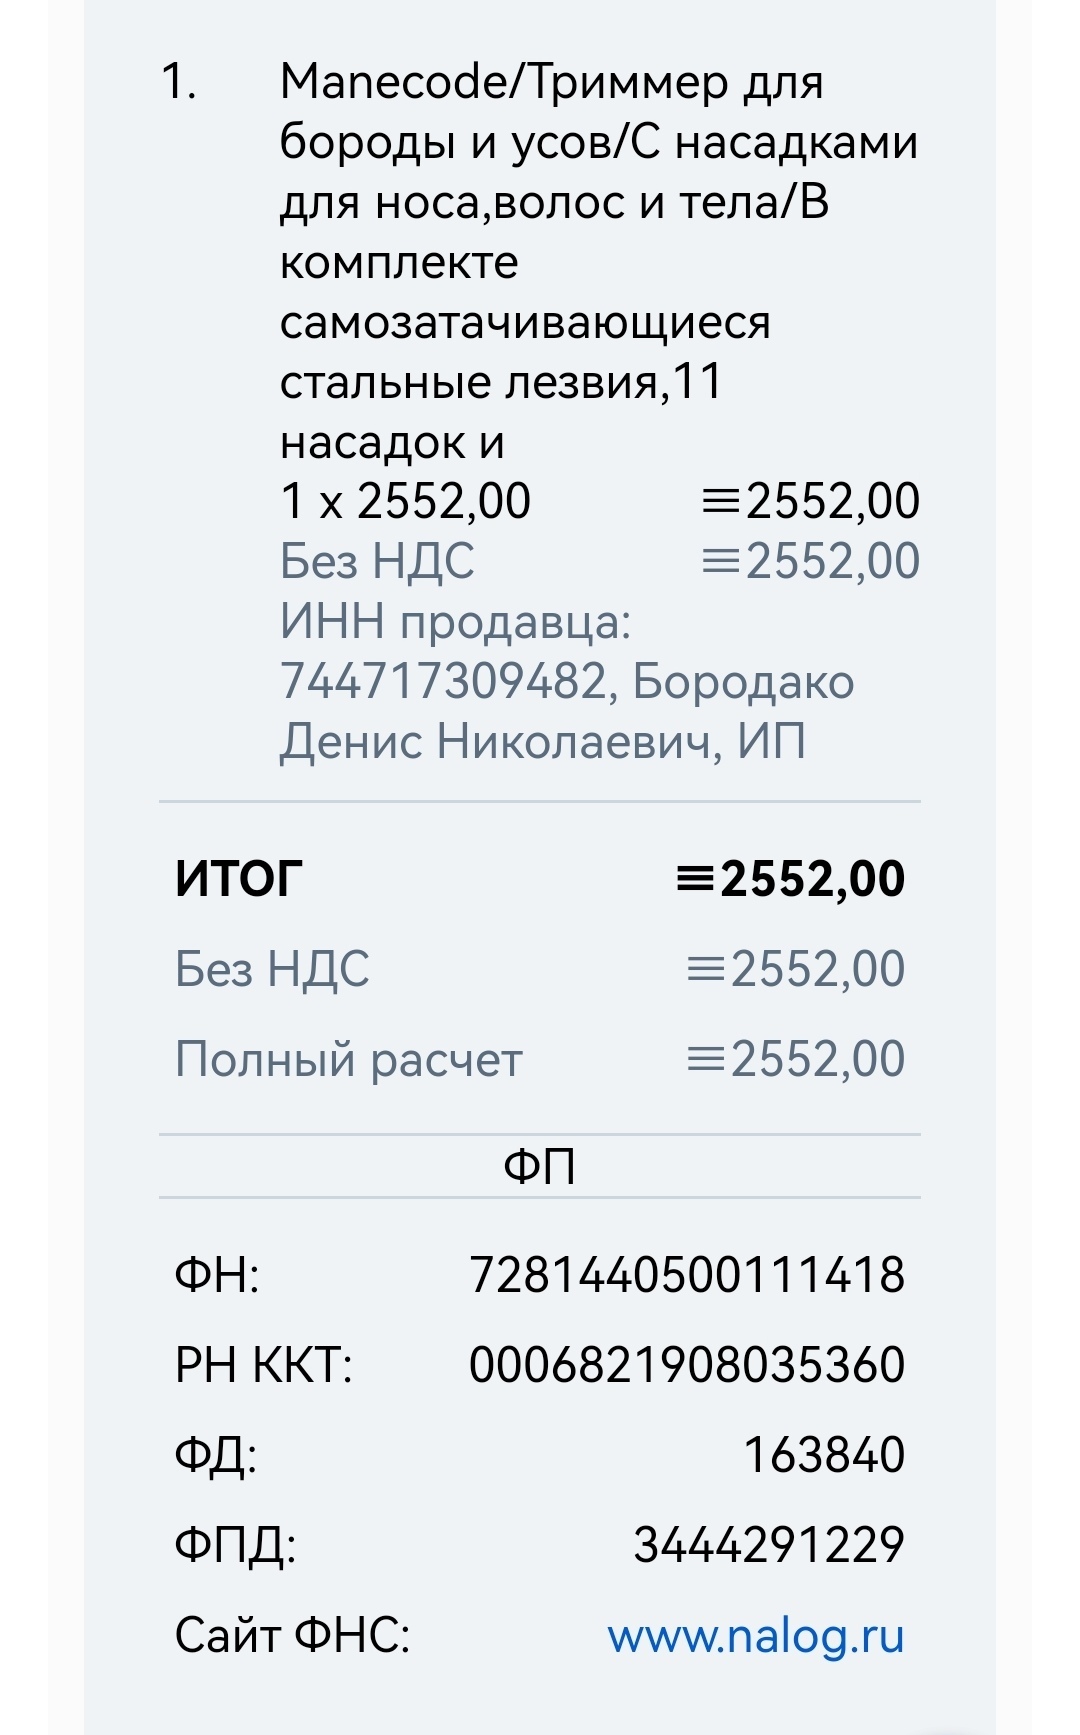The height and width of the screenshot is (1735, 1080).
Task: Click the РН ККТ label
Action: (263, 1366)
